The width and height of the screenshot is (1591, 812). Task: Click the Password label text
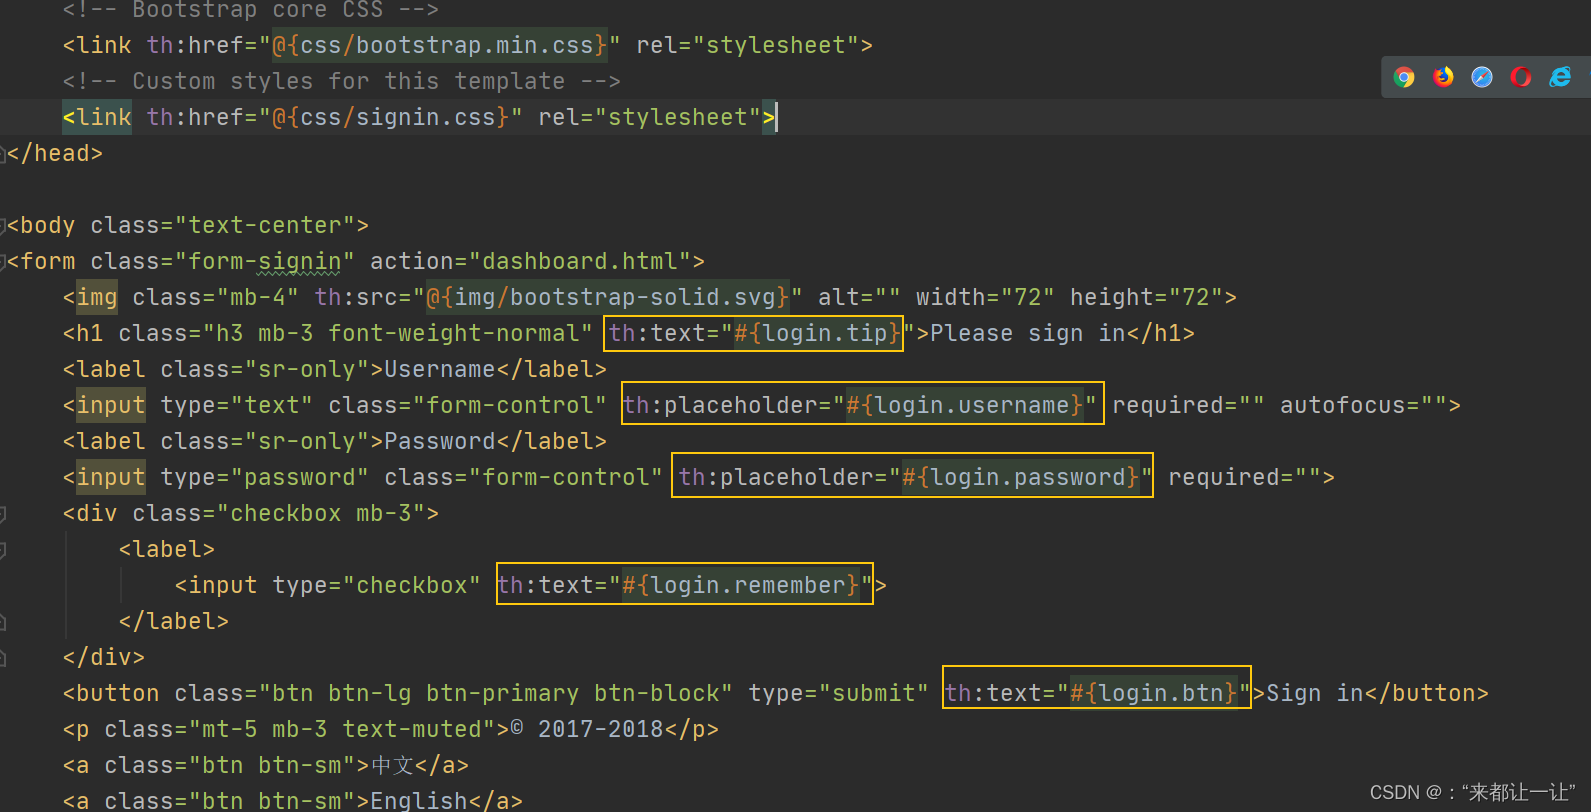[x=440, y=442]
